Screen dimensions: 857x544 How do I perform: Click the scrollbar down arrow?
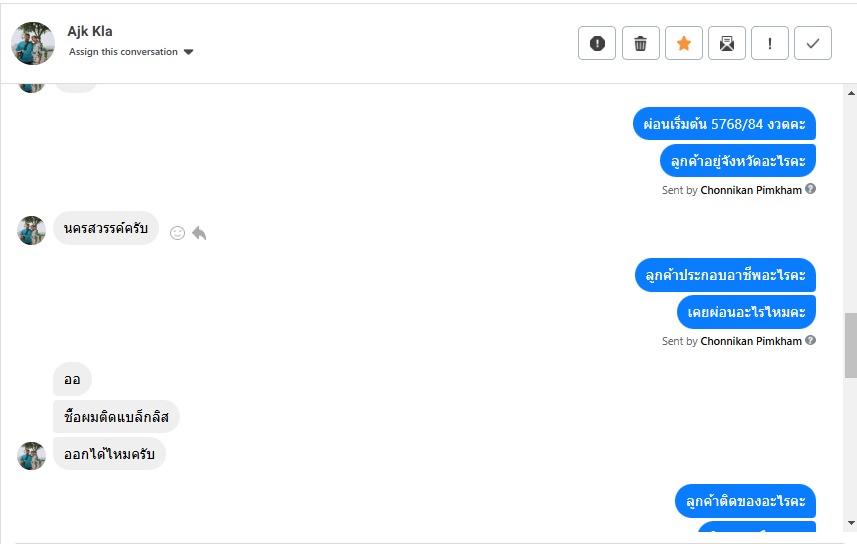(850, 522)
